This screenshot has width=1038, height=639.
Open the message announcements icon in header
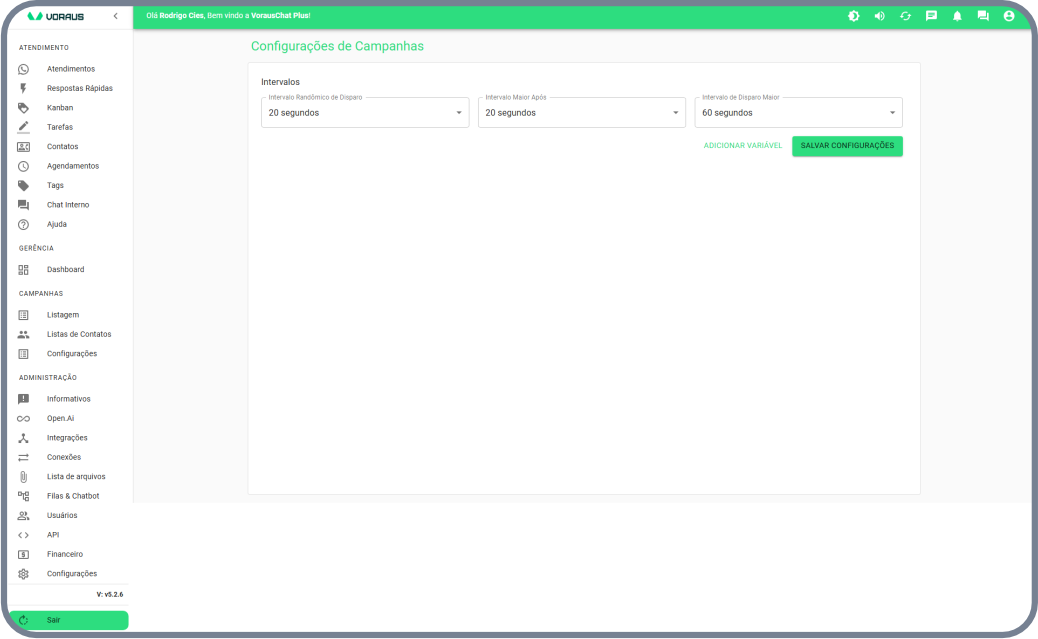click(x=931, y=16)
